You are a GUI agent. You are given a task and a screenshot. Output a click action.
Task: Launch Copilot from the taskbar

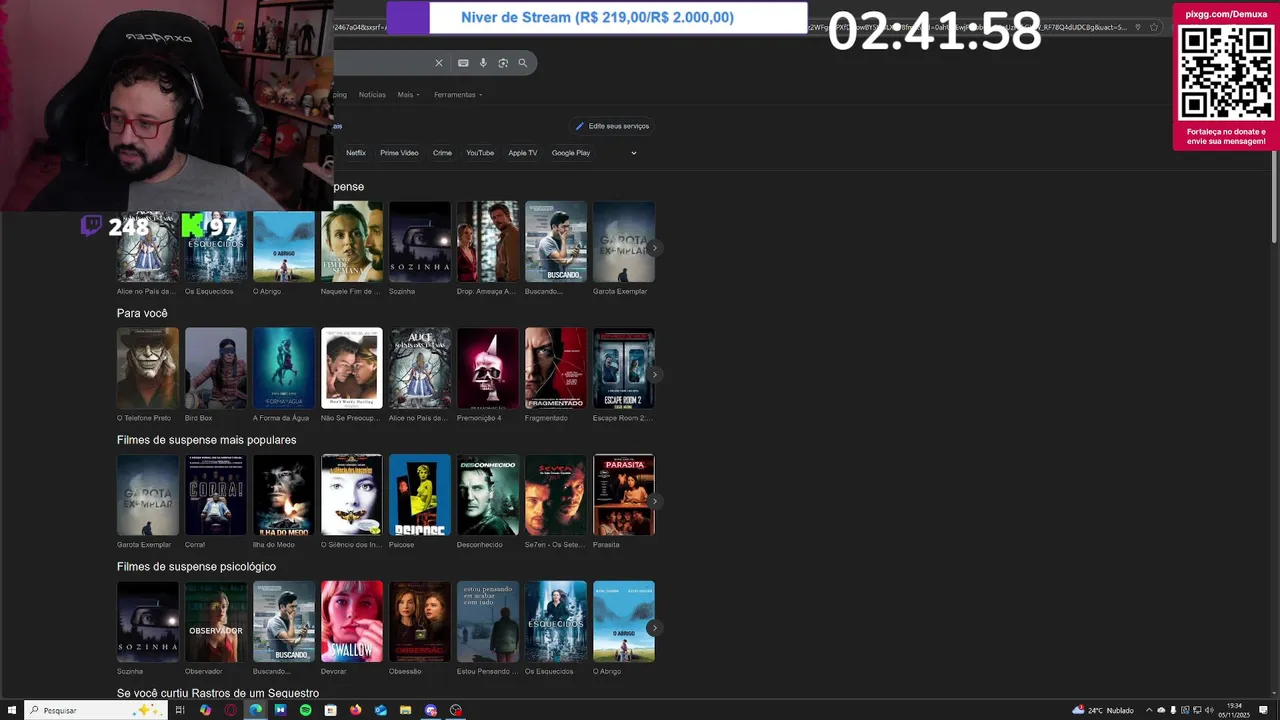tap(205, 710)
